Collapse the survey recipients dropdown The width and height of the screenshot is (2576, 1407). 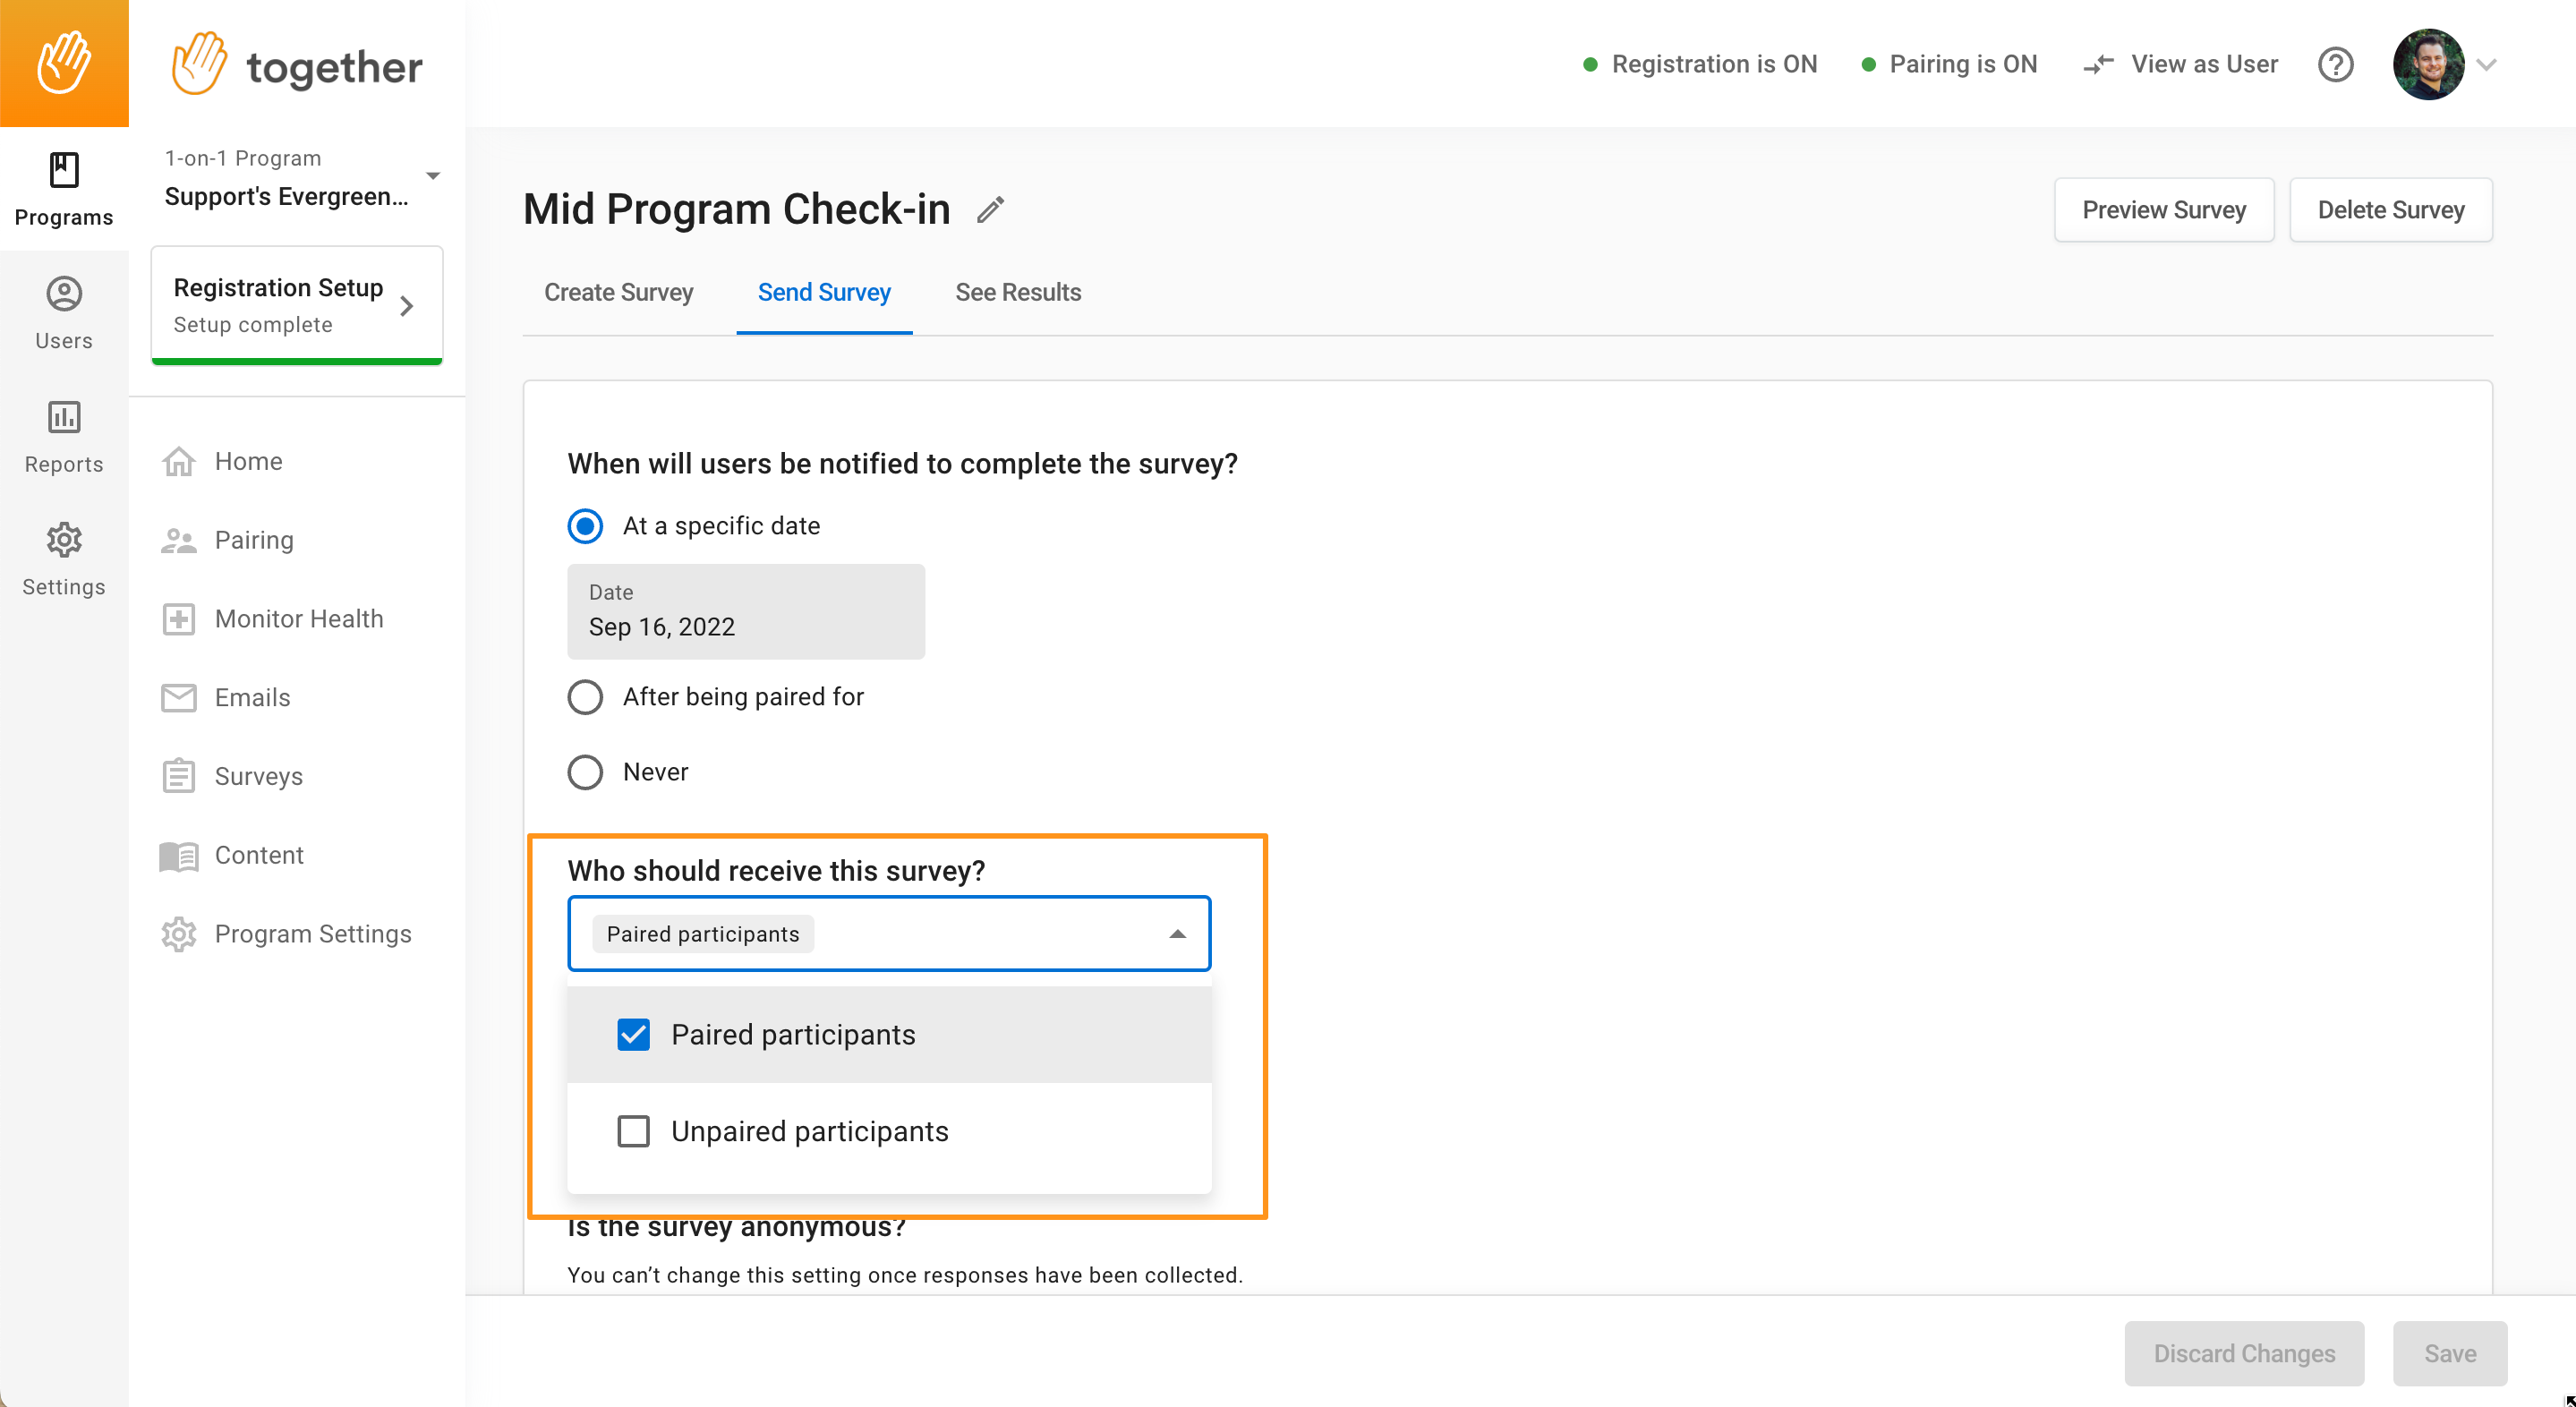1177,934
